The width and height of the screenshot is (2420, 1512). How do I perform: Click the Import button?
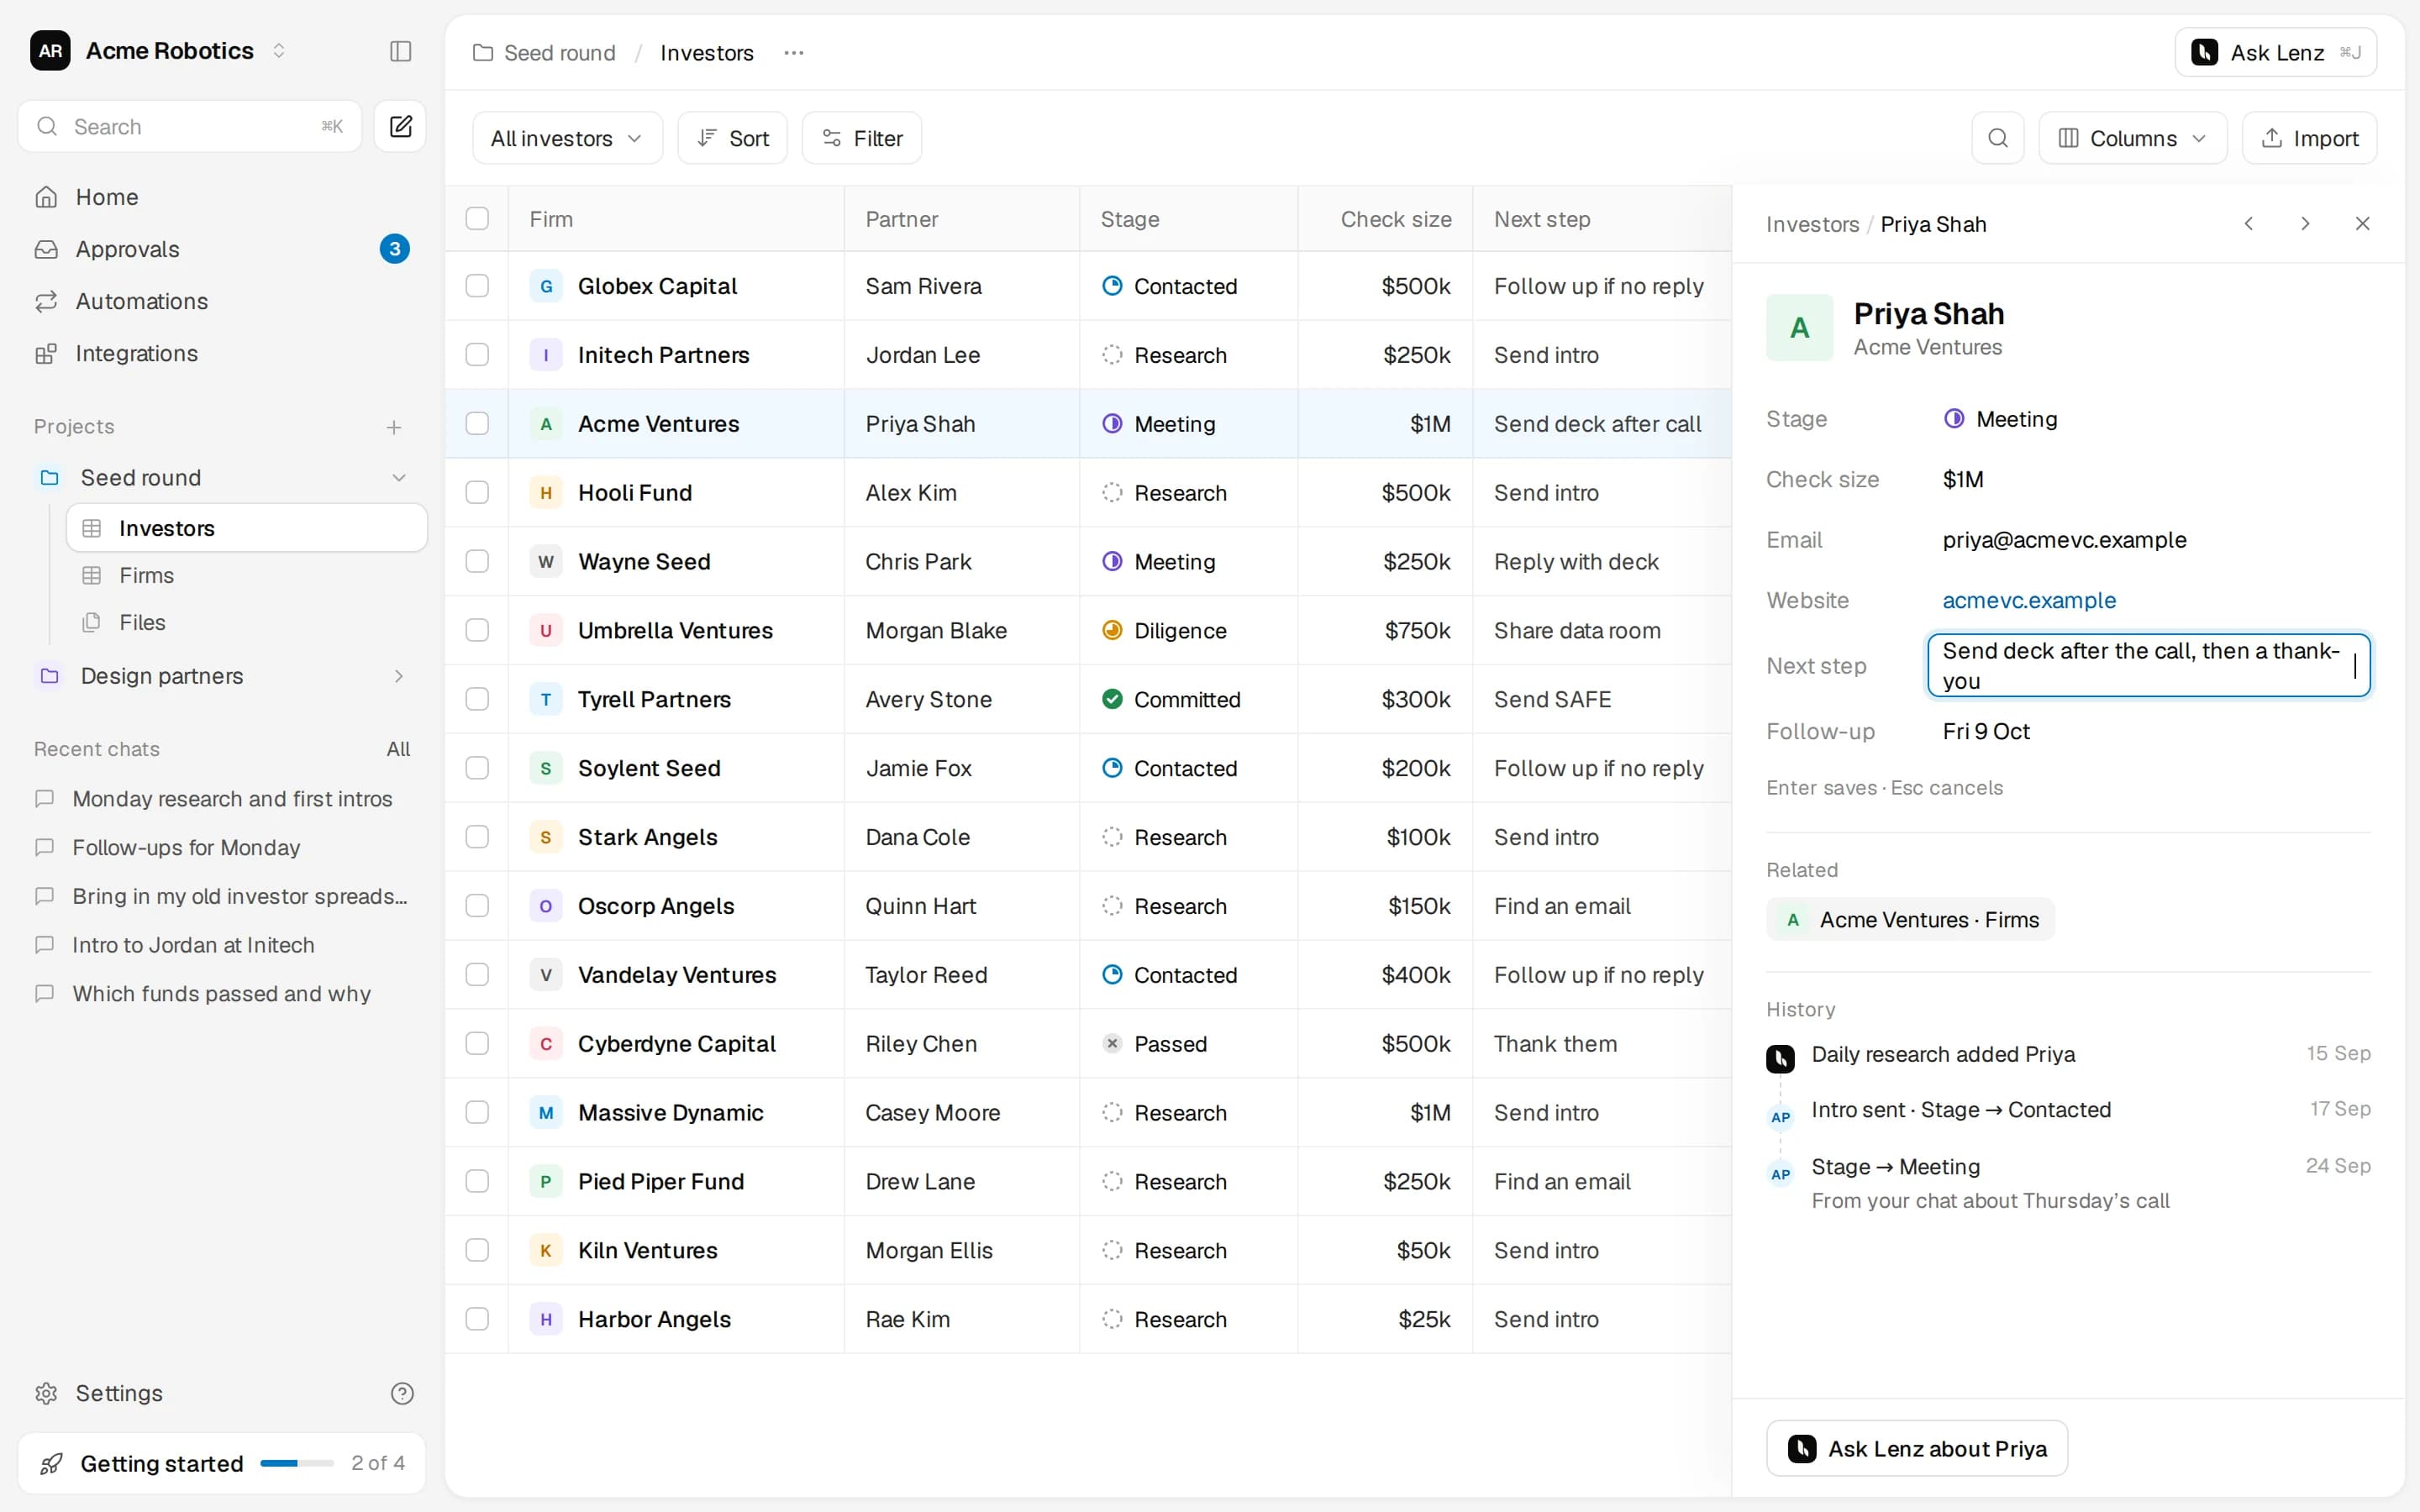click(x=2309, y=138)
